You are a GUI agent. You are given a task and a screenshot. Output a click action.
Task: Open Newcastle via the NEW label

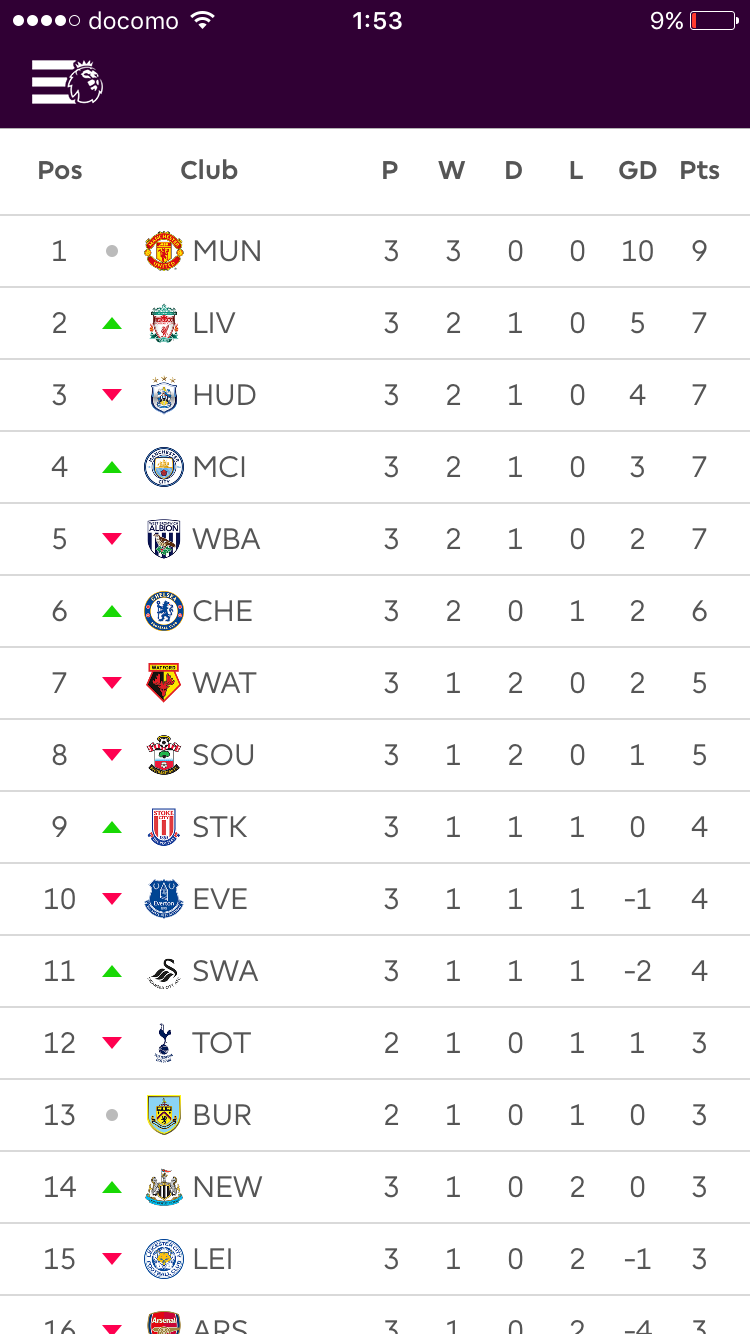point(227,1187)
